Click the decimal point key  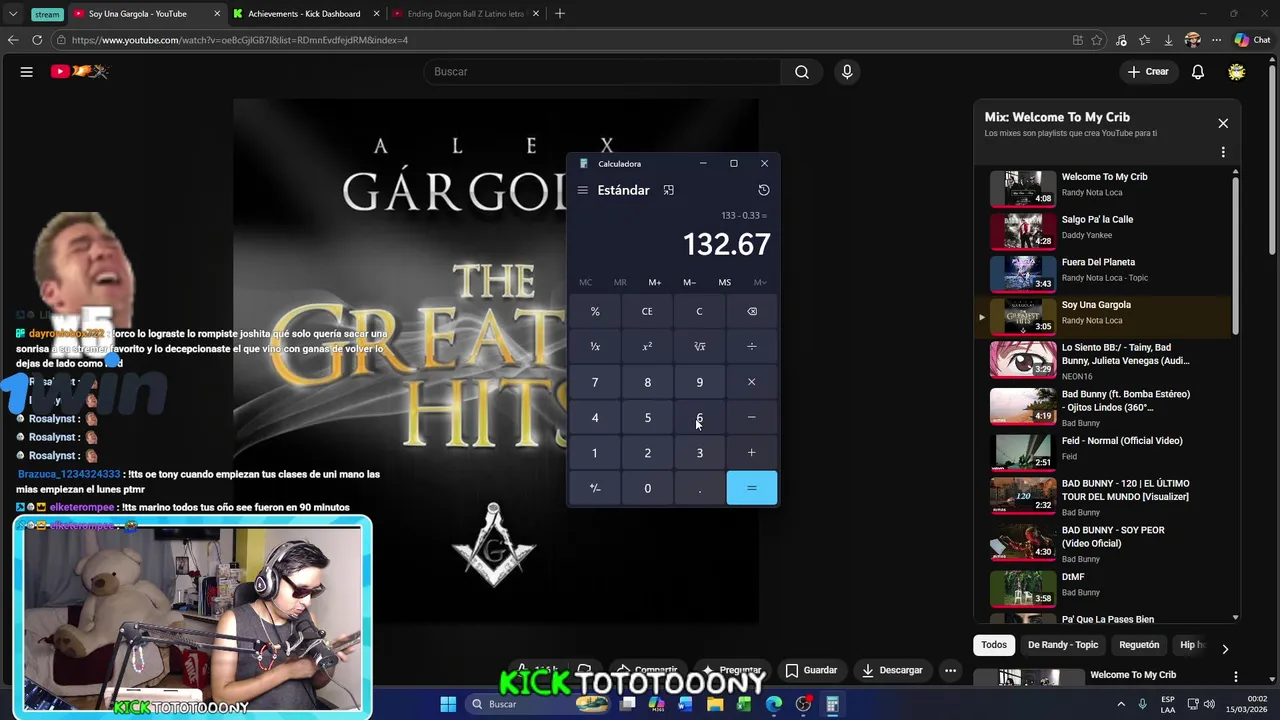(x=699, y=488)
